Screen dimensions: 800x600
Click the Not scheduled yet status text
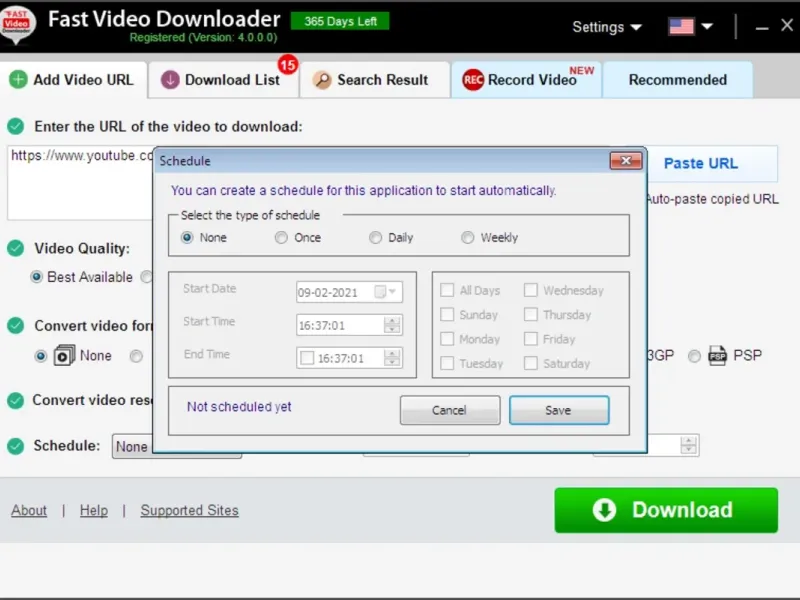(x=239, y=407)
